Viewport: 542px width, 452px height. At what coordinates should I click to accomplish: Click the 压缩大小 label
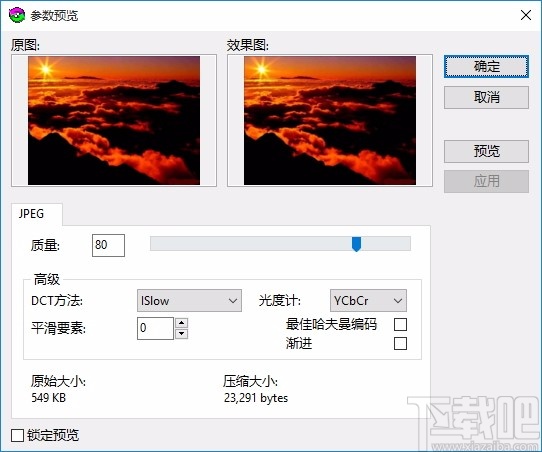click(250, 382)
